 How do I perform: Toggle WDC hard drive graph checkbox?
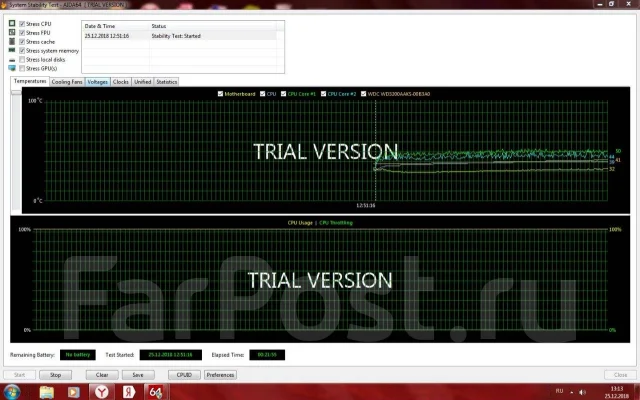pos(363,94)
